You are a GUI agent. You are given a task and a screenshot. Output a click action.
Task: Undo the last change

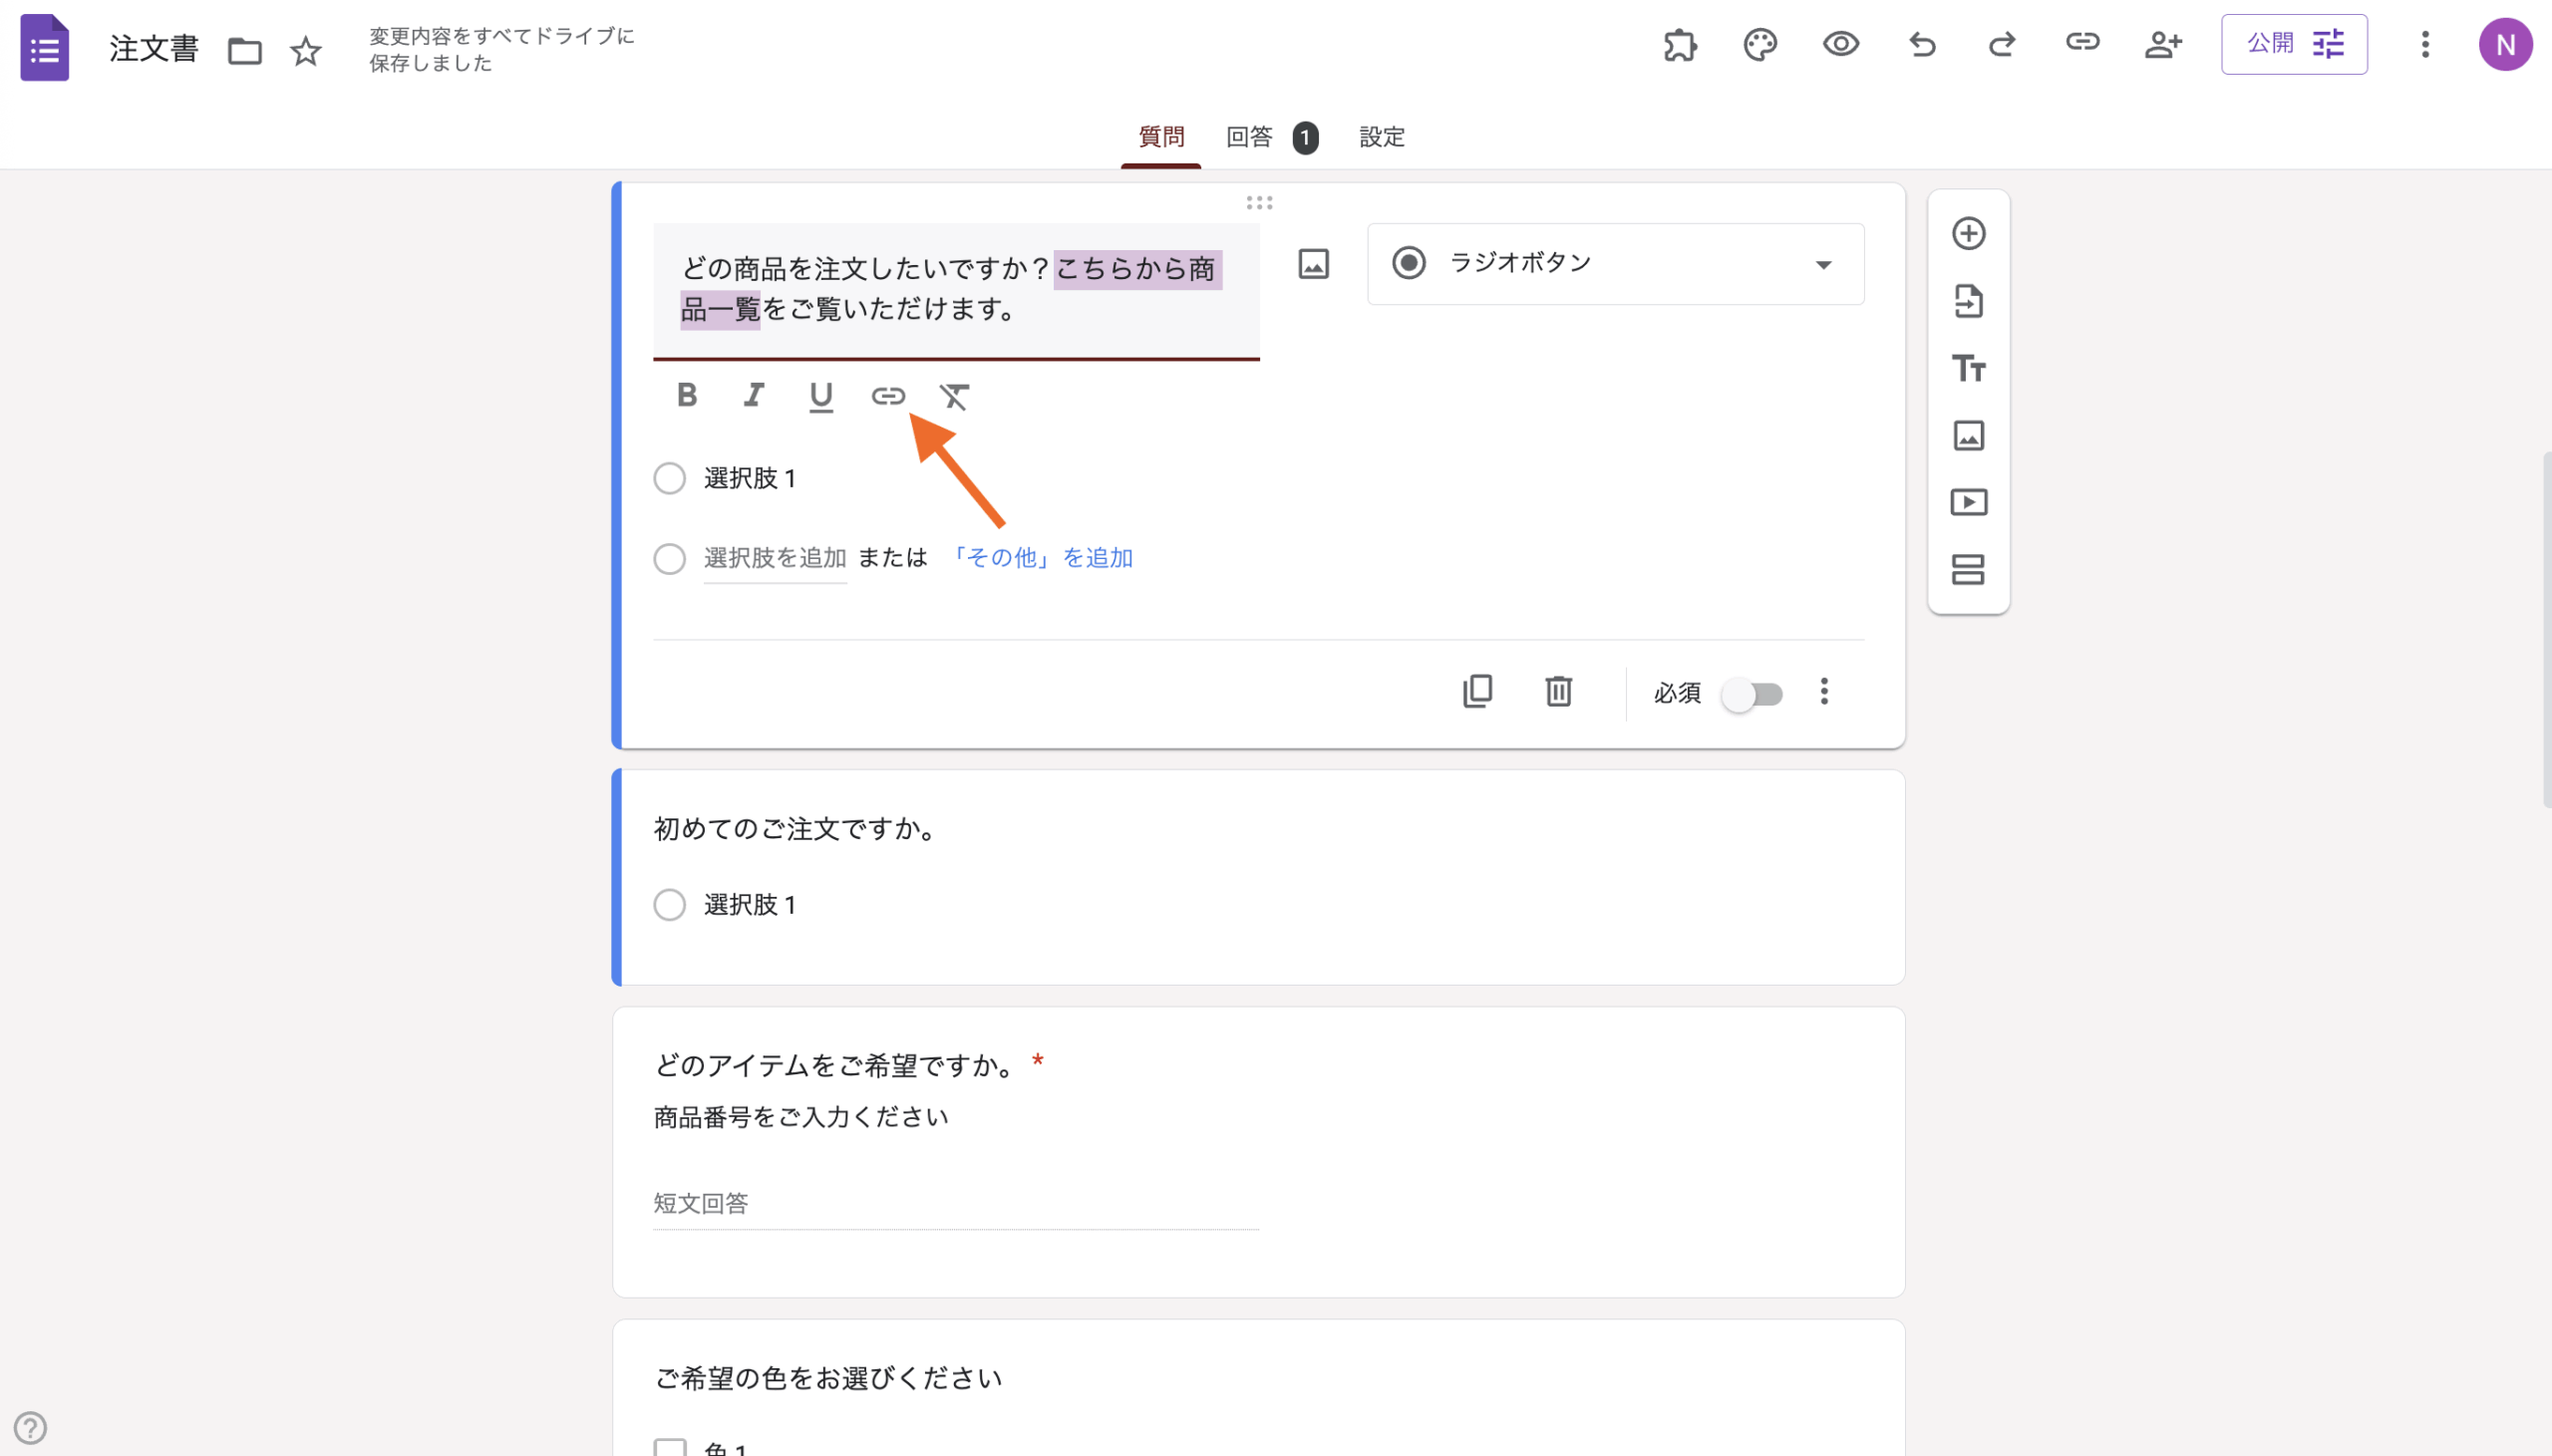click(x=1922, y=44)
